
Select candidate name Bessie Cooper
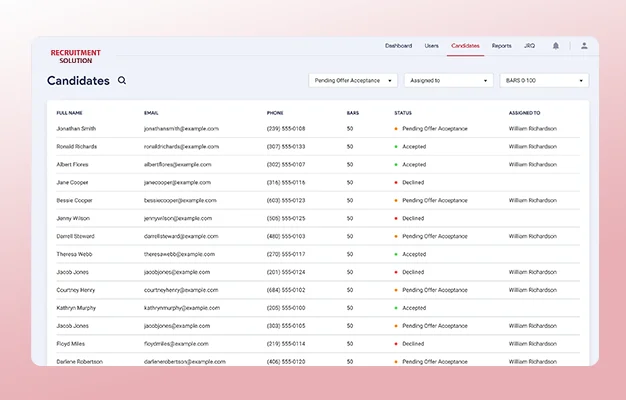(x=74, y=200)
